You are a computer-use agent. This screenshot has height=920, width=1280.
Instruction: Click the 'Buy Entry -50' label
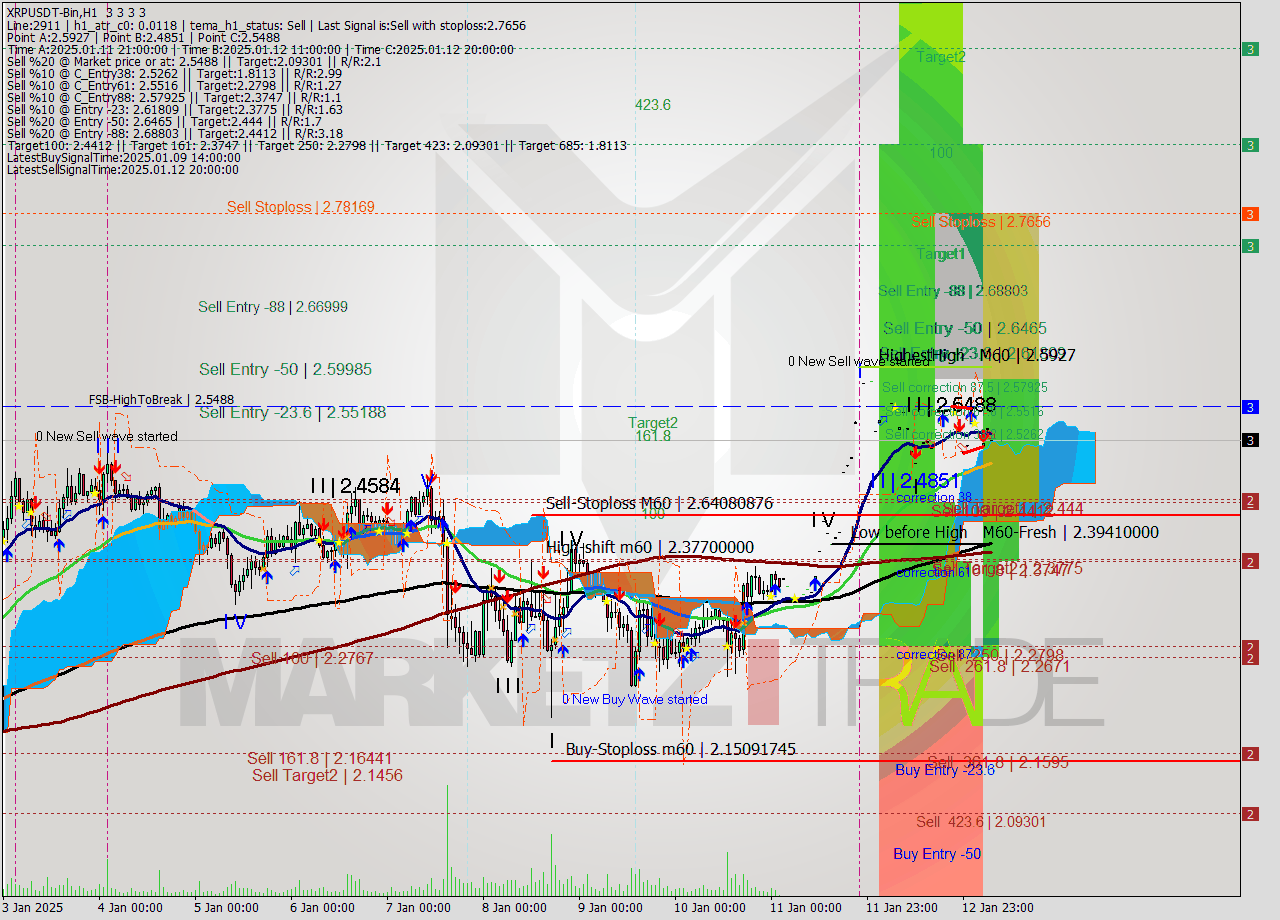coord(937,854)
